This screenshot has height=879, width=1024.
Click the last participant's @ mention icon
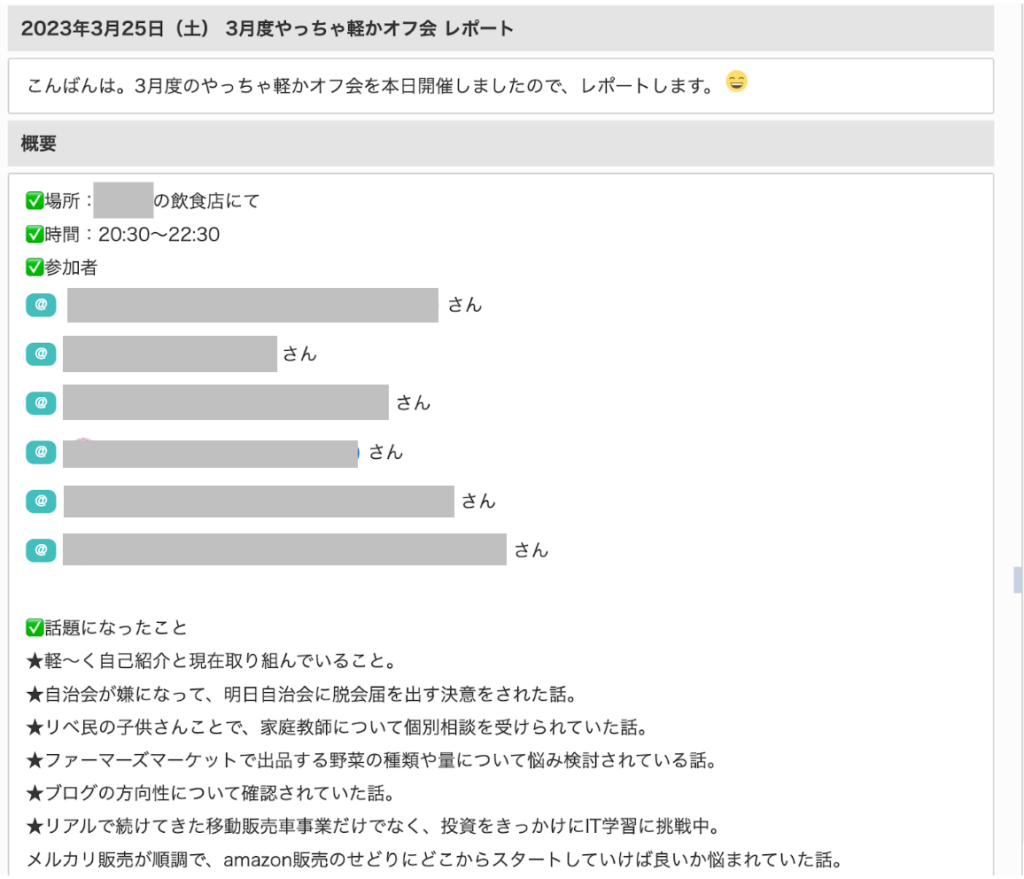click(x=40, y=549)
